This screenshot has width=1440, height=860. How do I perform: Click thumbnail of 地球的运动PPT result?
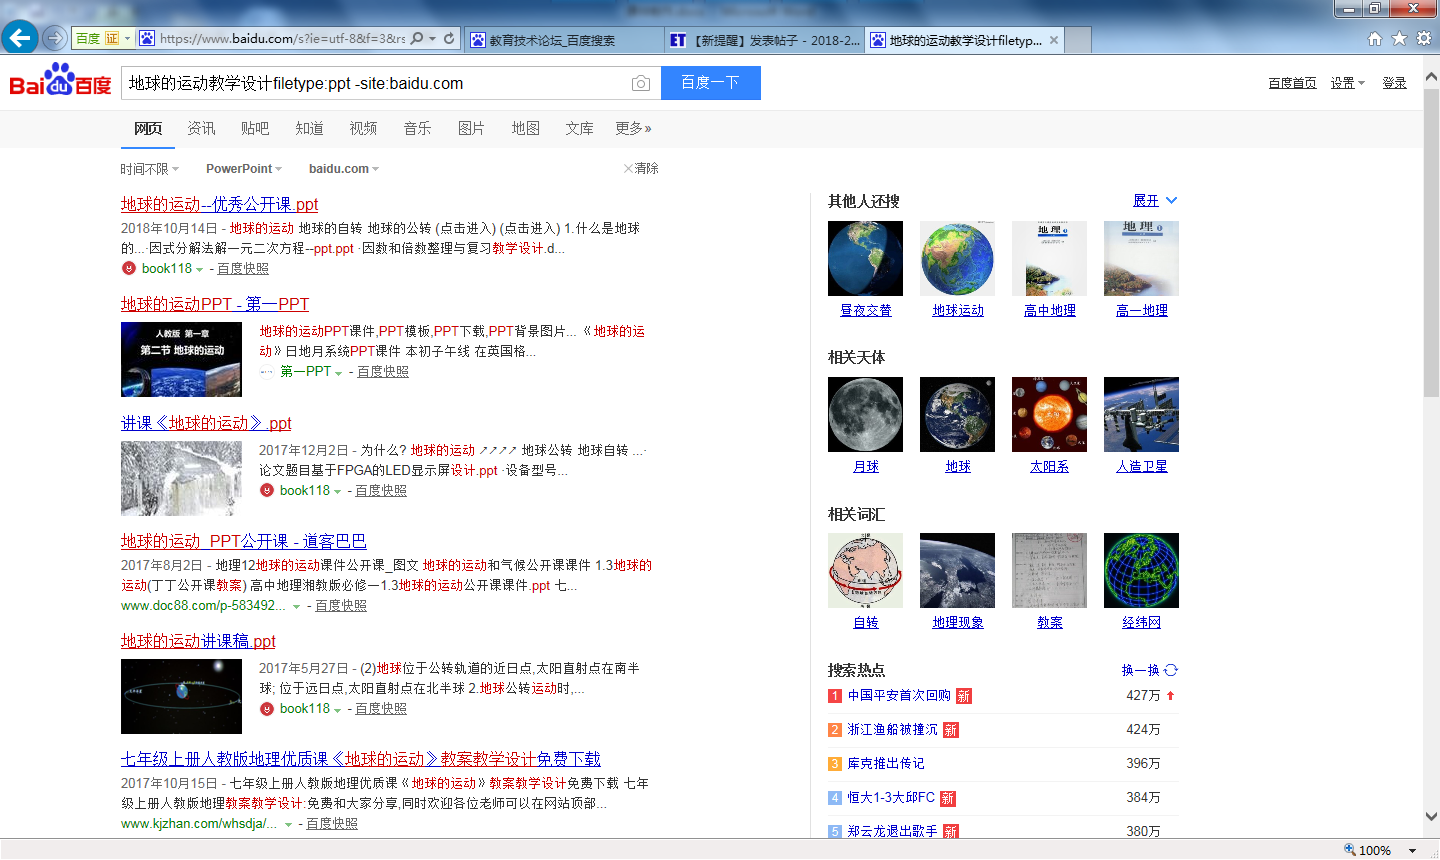point(181,359)
